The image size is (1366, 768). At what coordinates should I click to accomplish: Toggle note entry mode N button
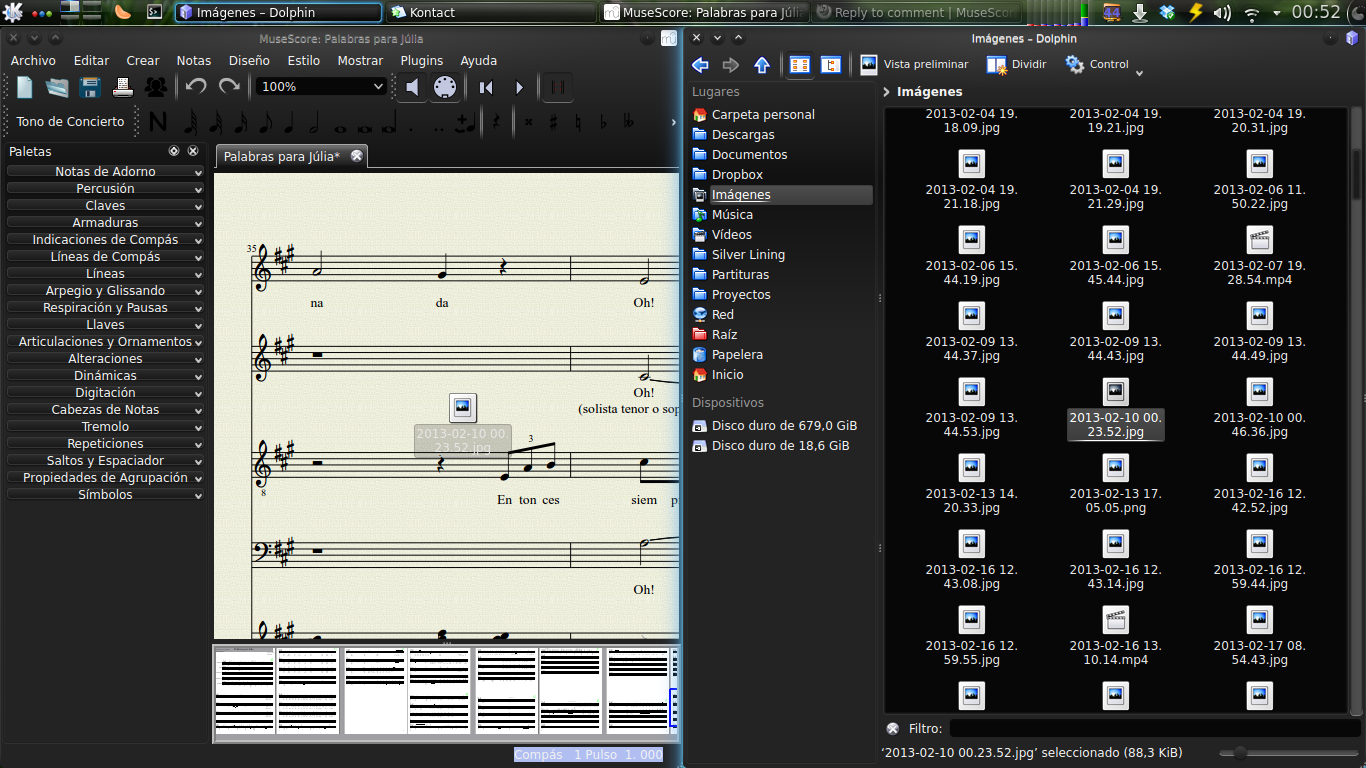157,121
